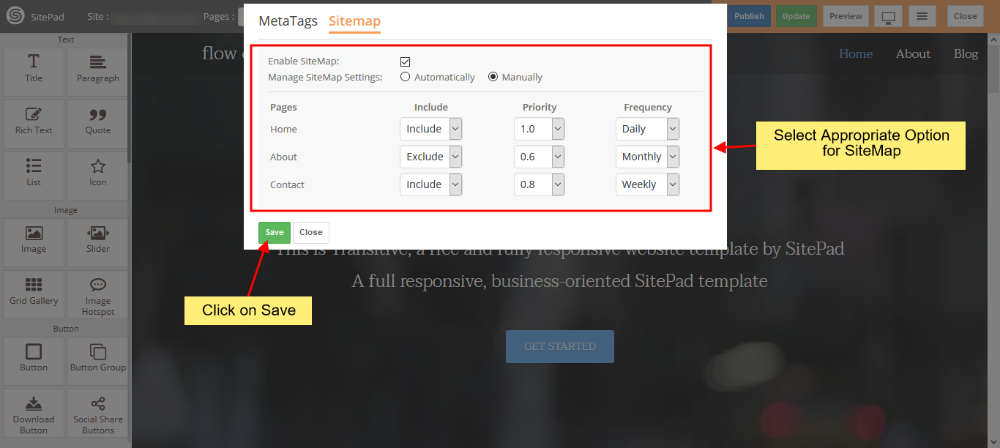Click the GET STARTED button on page
Image resolution: width=1000 pixels, height=448 pixels.
click(560, 347)
